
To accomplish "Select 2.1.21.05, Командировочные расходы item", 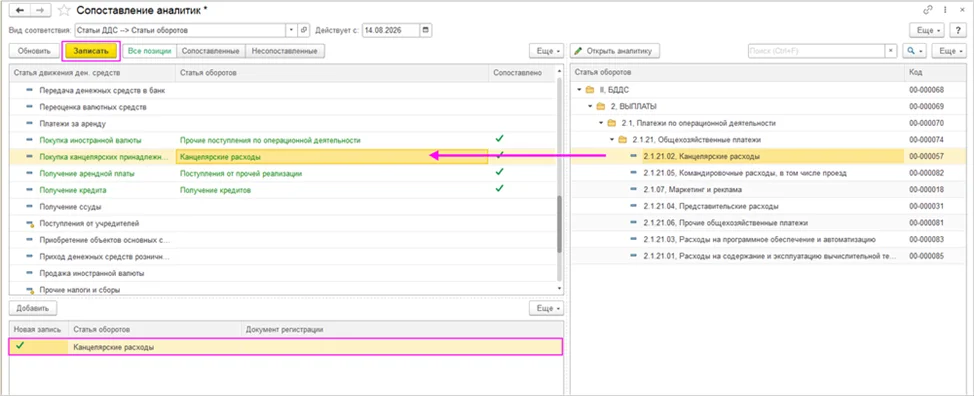I will tap(745, 173).
